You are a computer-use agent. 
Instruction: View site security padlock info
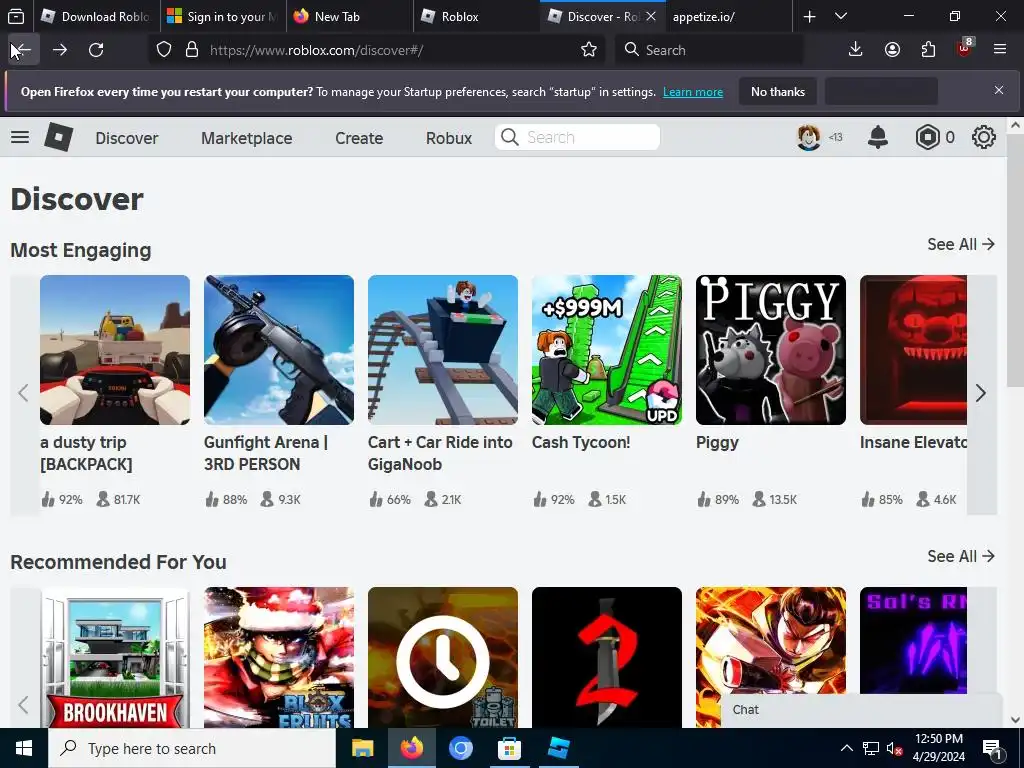coord(191,50)
